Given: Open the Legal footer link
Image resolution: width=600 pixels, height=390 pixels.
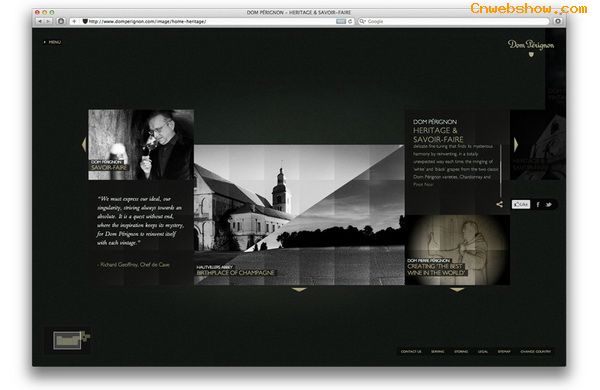Looking at the screenshot, I should click(x=483, y=351).
